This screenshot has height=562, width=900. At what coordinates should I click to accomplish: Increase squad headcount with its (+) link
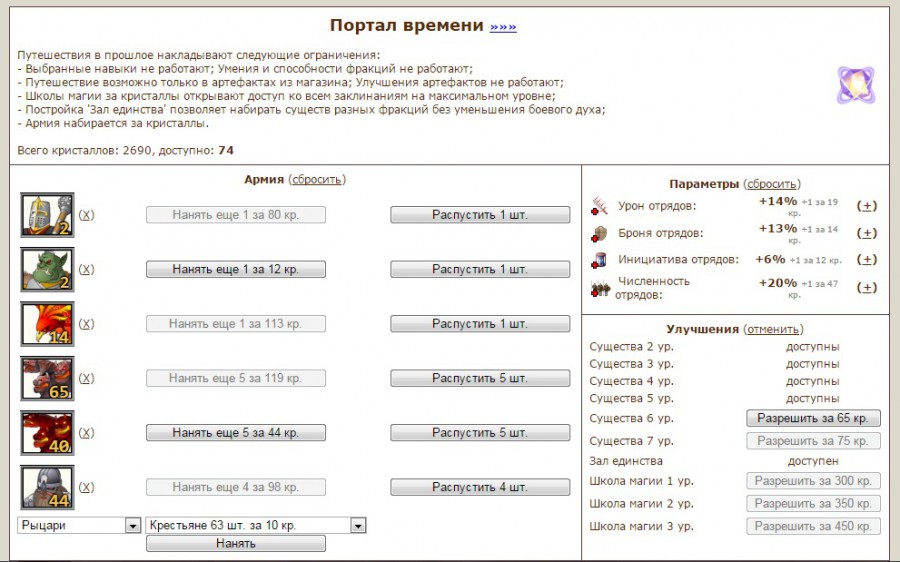(x=867, y=288)
